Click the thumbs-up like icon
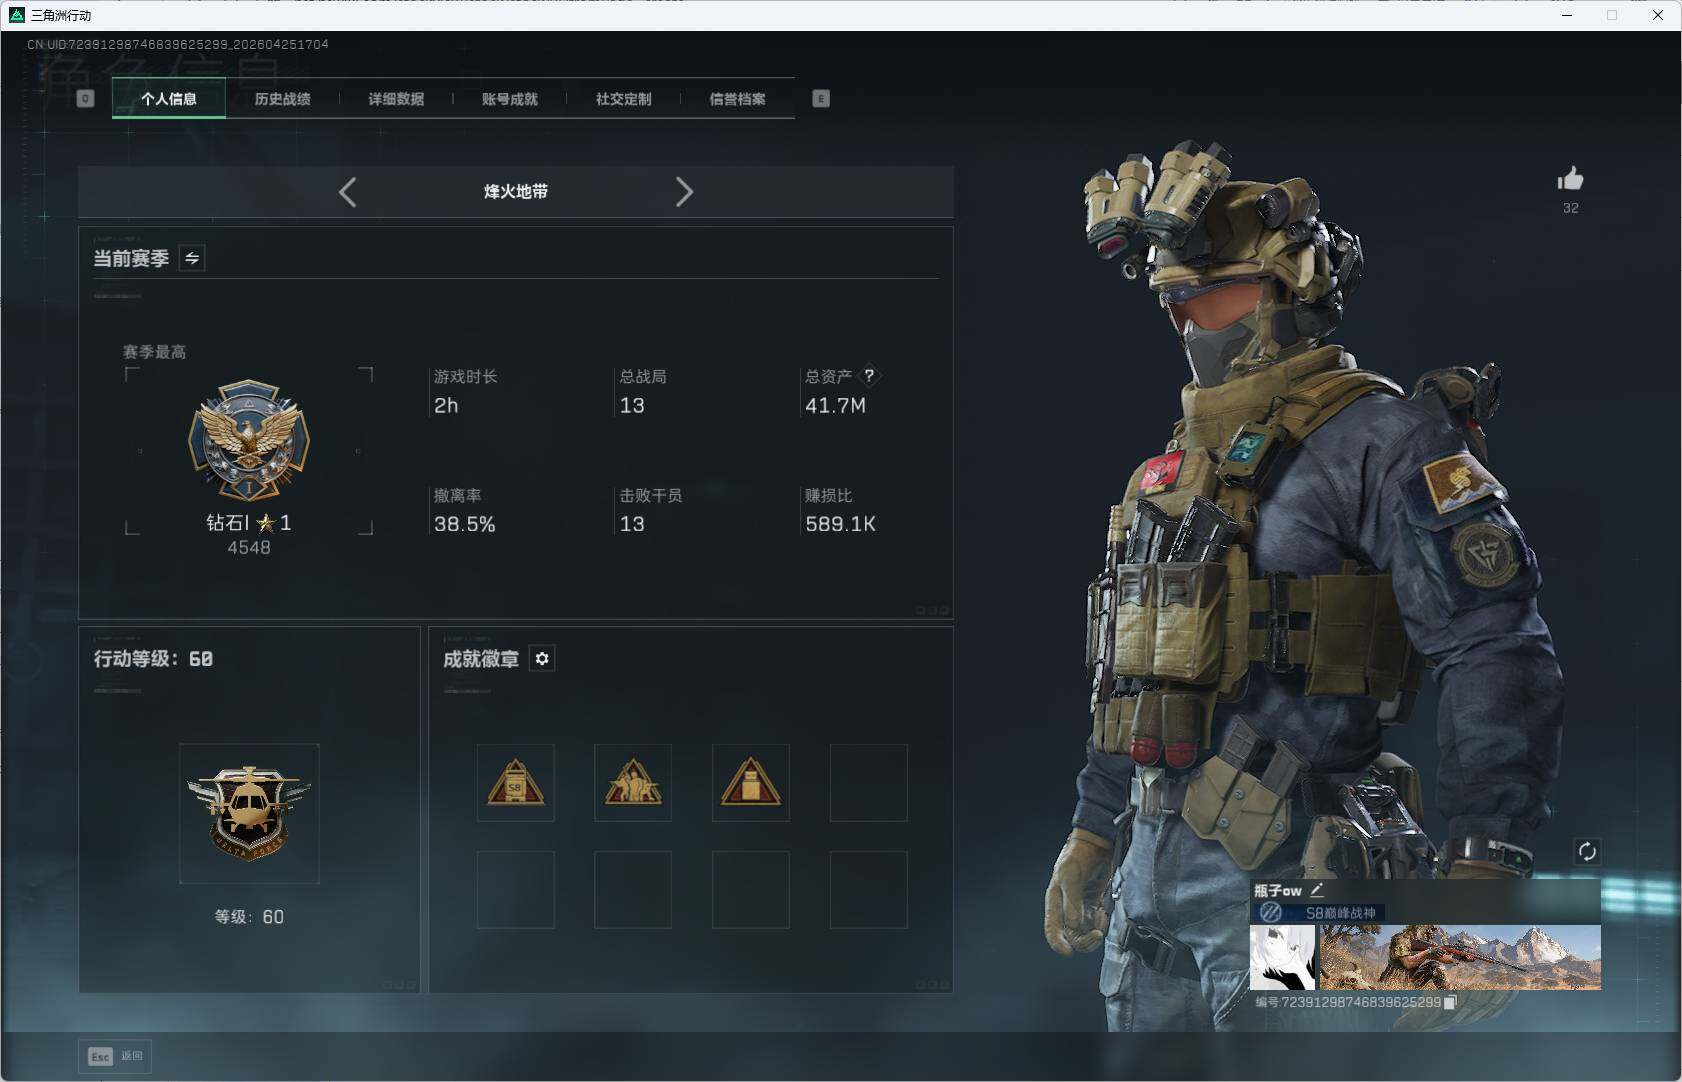This screenshot has width=1682, height=1082. point(1569,180)
